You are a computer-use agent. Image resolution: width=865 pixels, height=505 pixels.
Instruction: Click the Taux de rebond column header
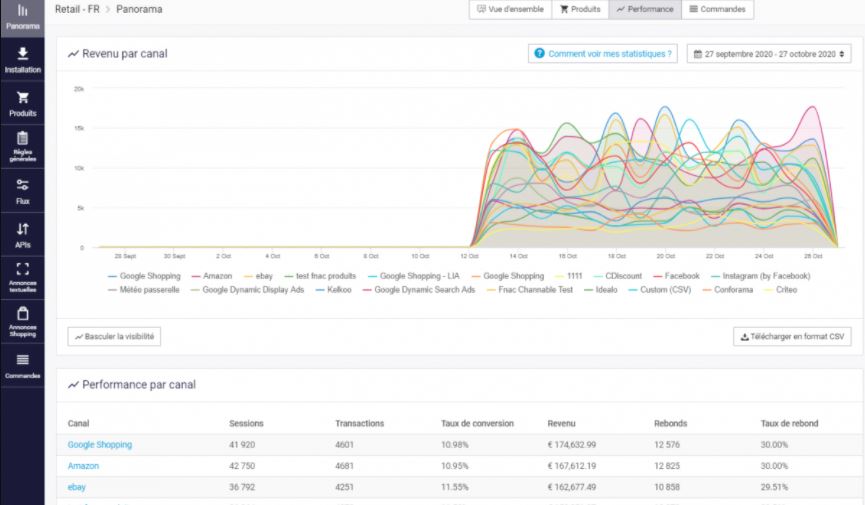pos(789,424)
